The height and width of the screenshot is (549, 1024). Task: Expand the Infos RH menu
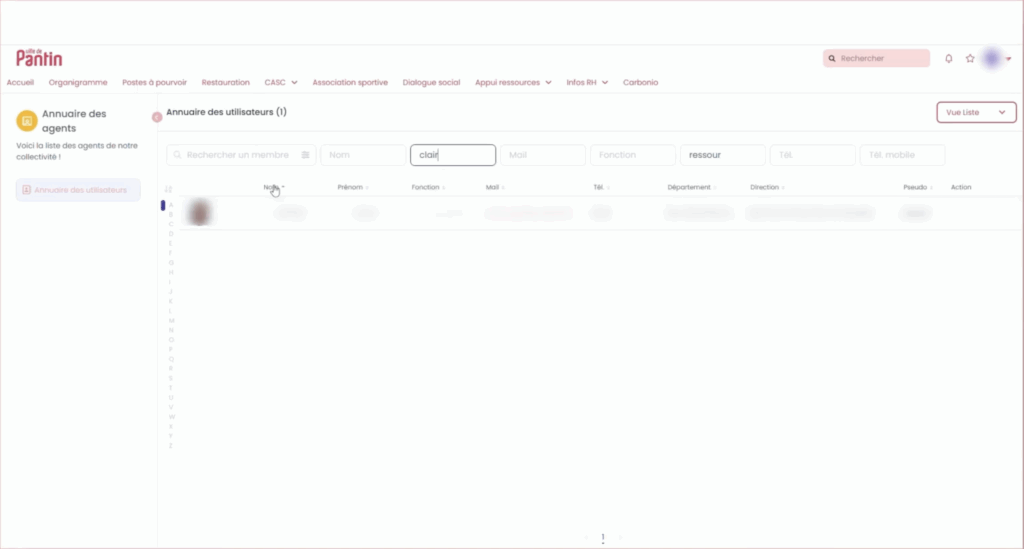tap(587, 82)
